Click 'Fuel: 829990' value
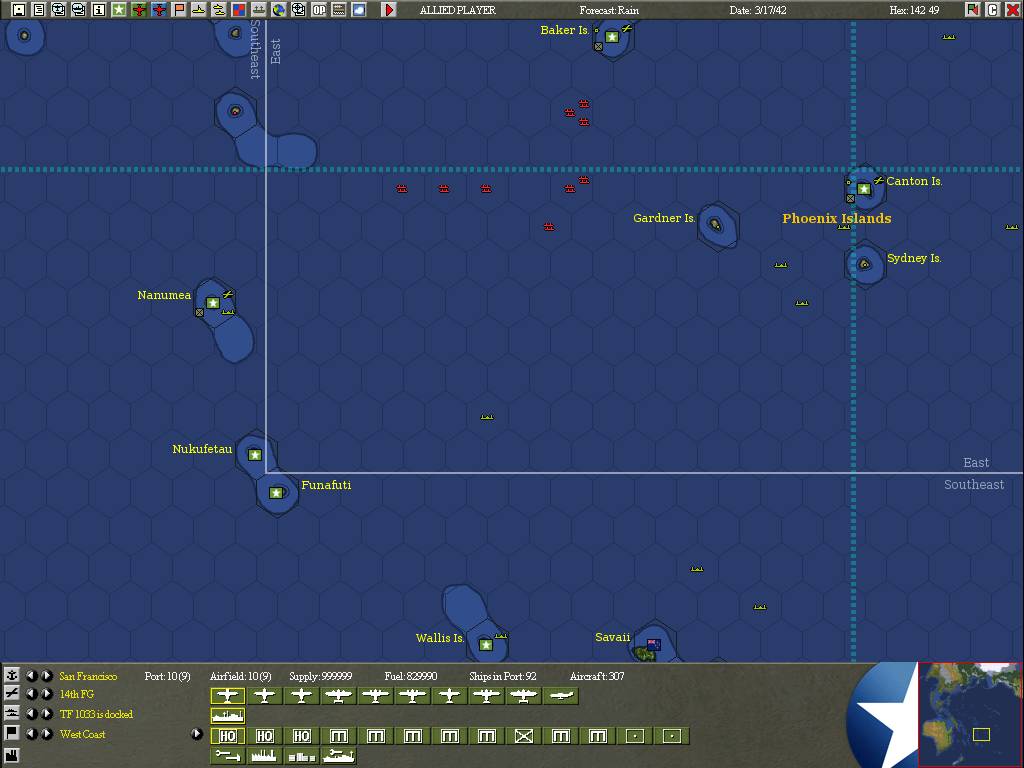The image size is (1024, 768). pos(411,676)
